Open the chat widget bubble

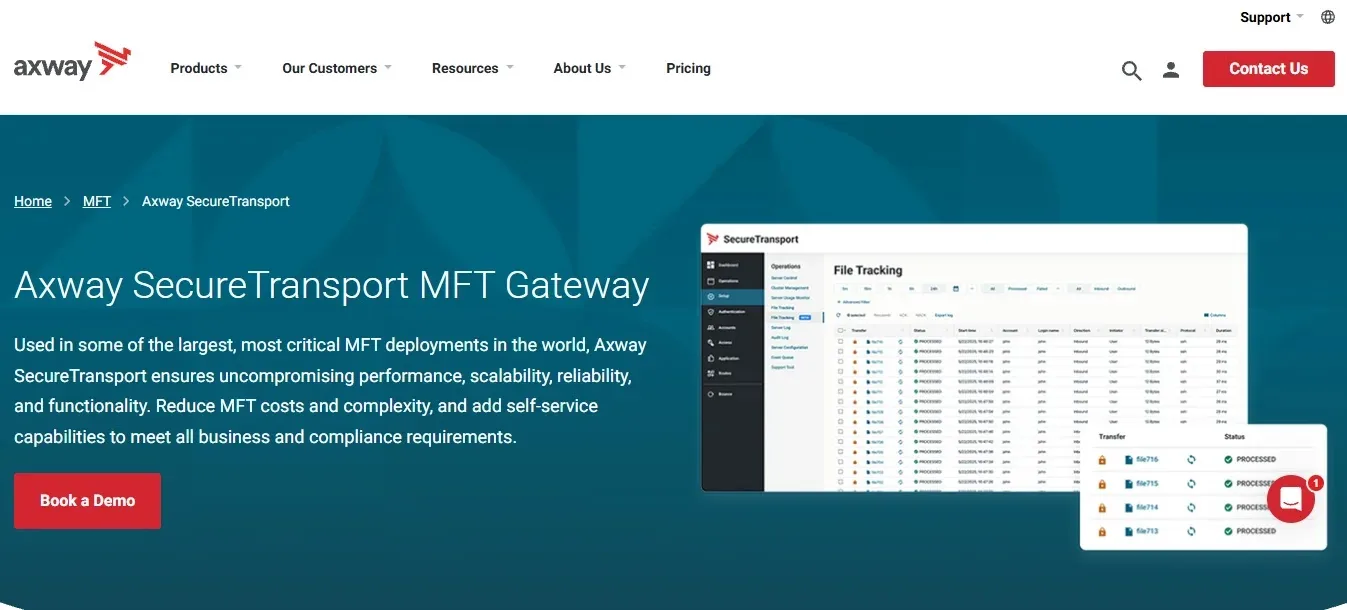[x=1291, y=498]
